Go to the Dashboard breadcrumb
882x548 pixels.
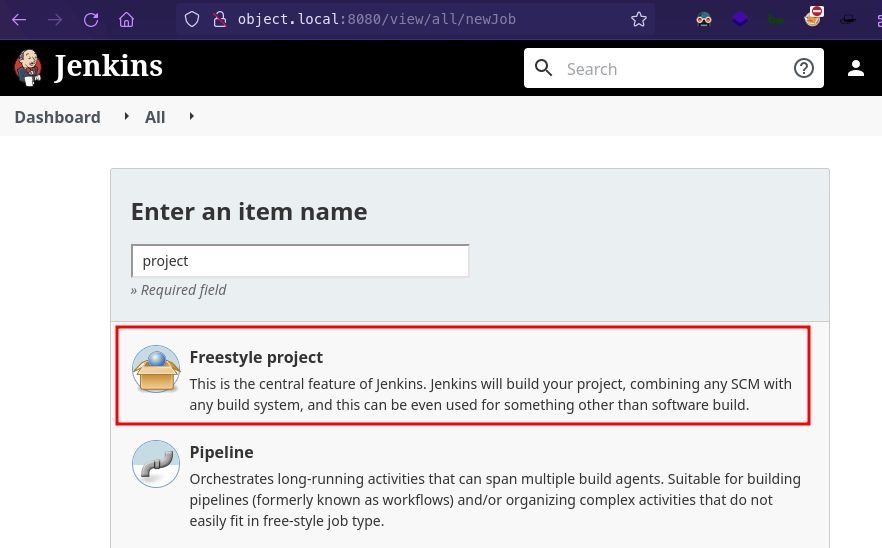[57, 117]
